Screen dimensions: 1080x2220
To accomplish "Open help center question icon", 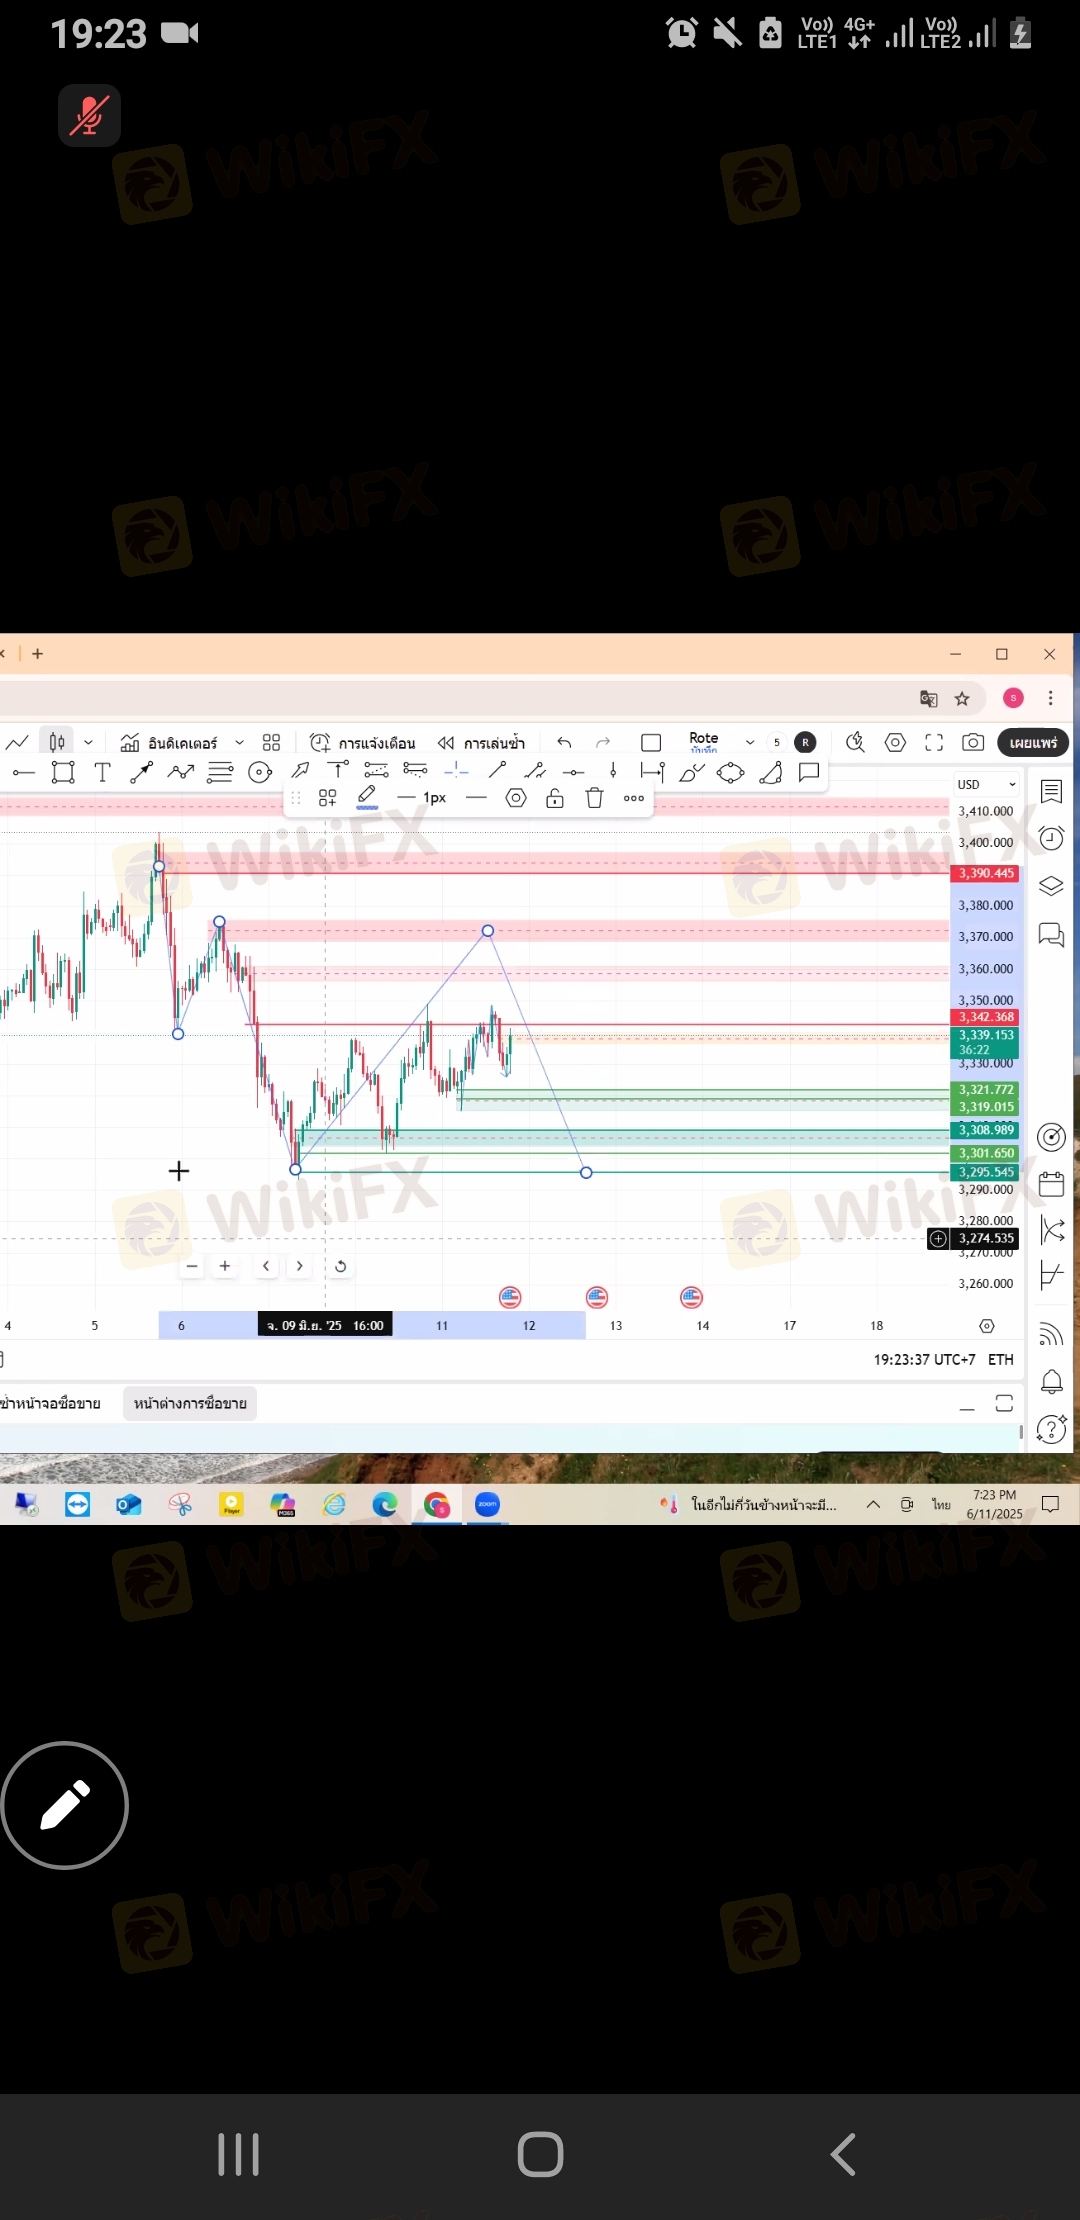I will [x=1051, y=1429].
